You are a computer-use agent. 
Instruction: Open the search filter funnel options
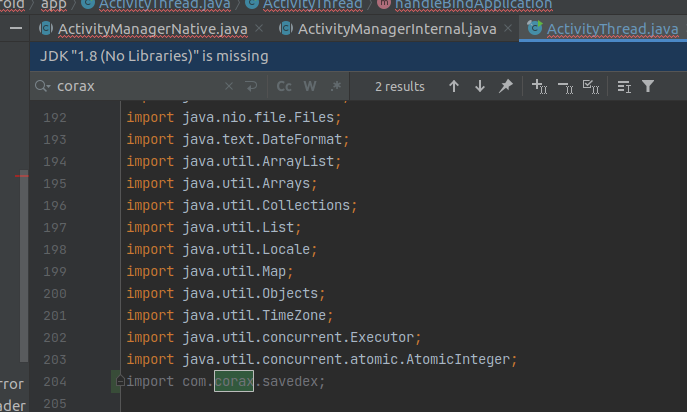tap(648, 87)
